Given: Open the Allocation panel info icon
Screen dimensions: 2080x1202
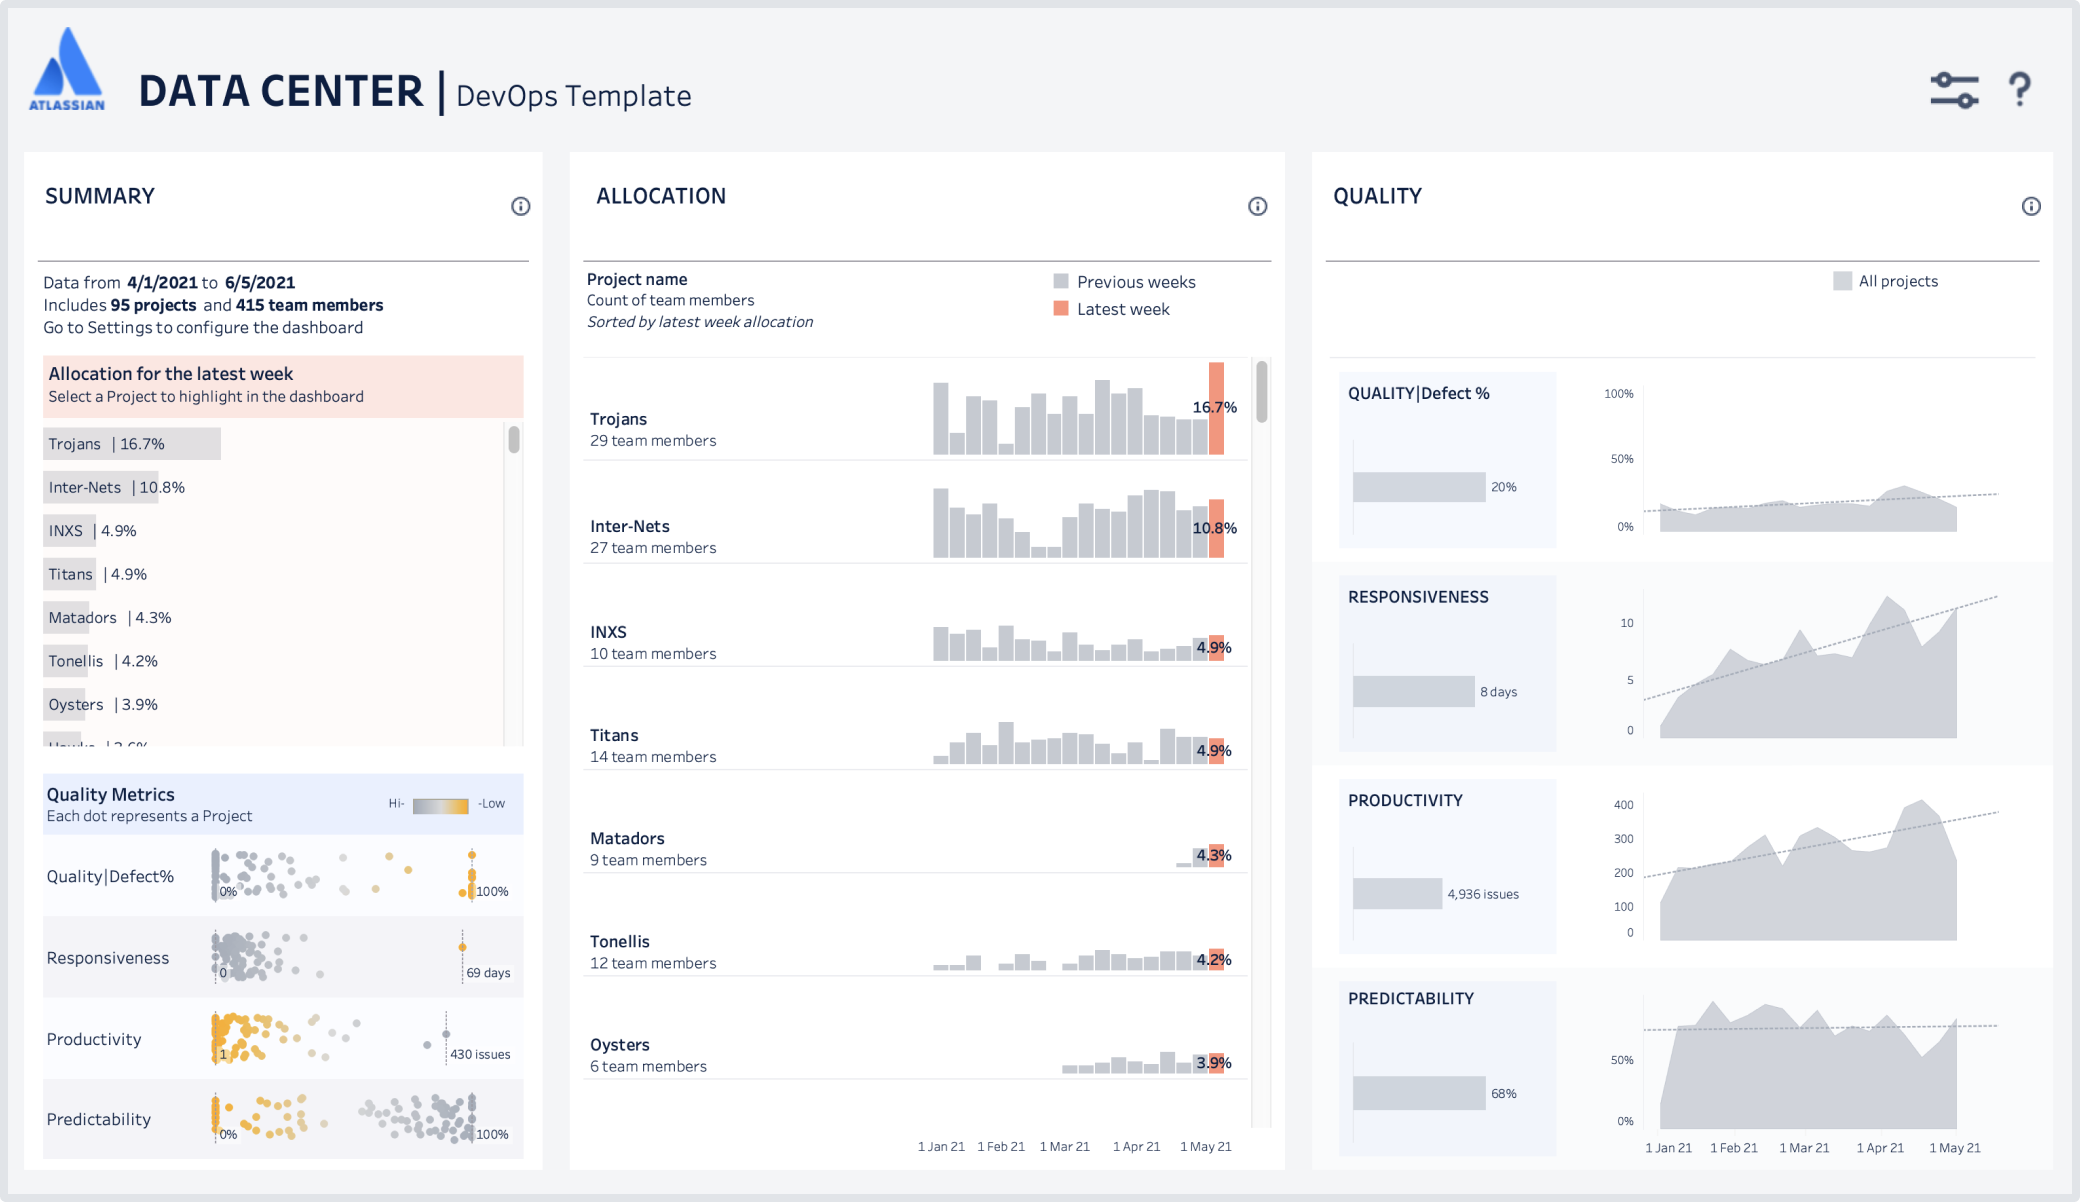Looking at the screenshot, I should coord(1257,206).
